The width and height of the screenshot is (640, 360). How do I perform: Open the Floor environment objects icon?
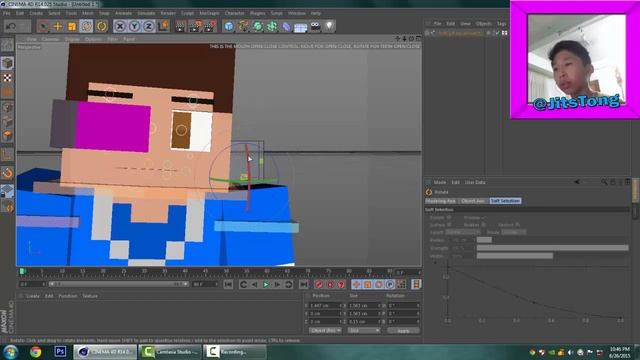click(x=300, y=26)
